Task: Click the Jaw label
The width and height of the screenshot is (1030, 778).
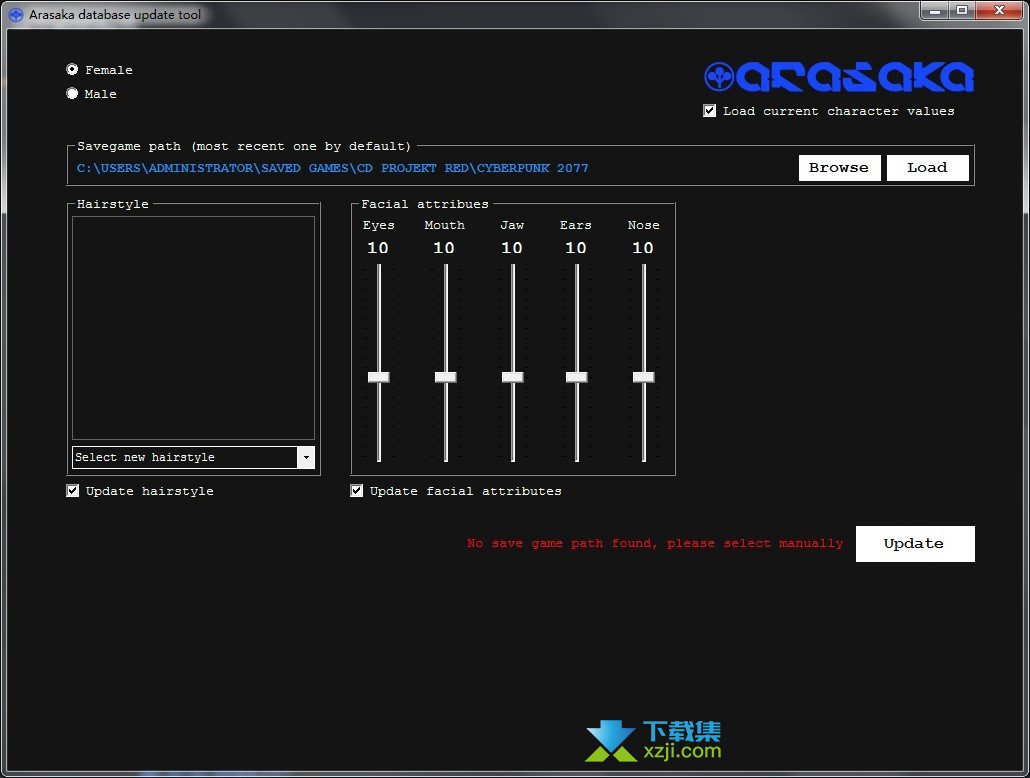Action: click(512, 225)
